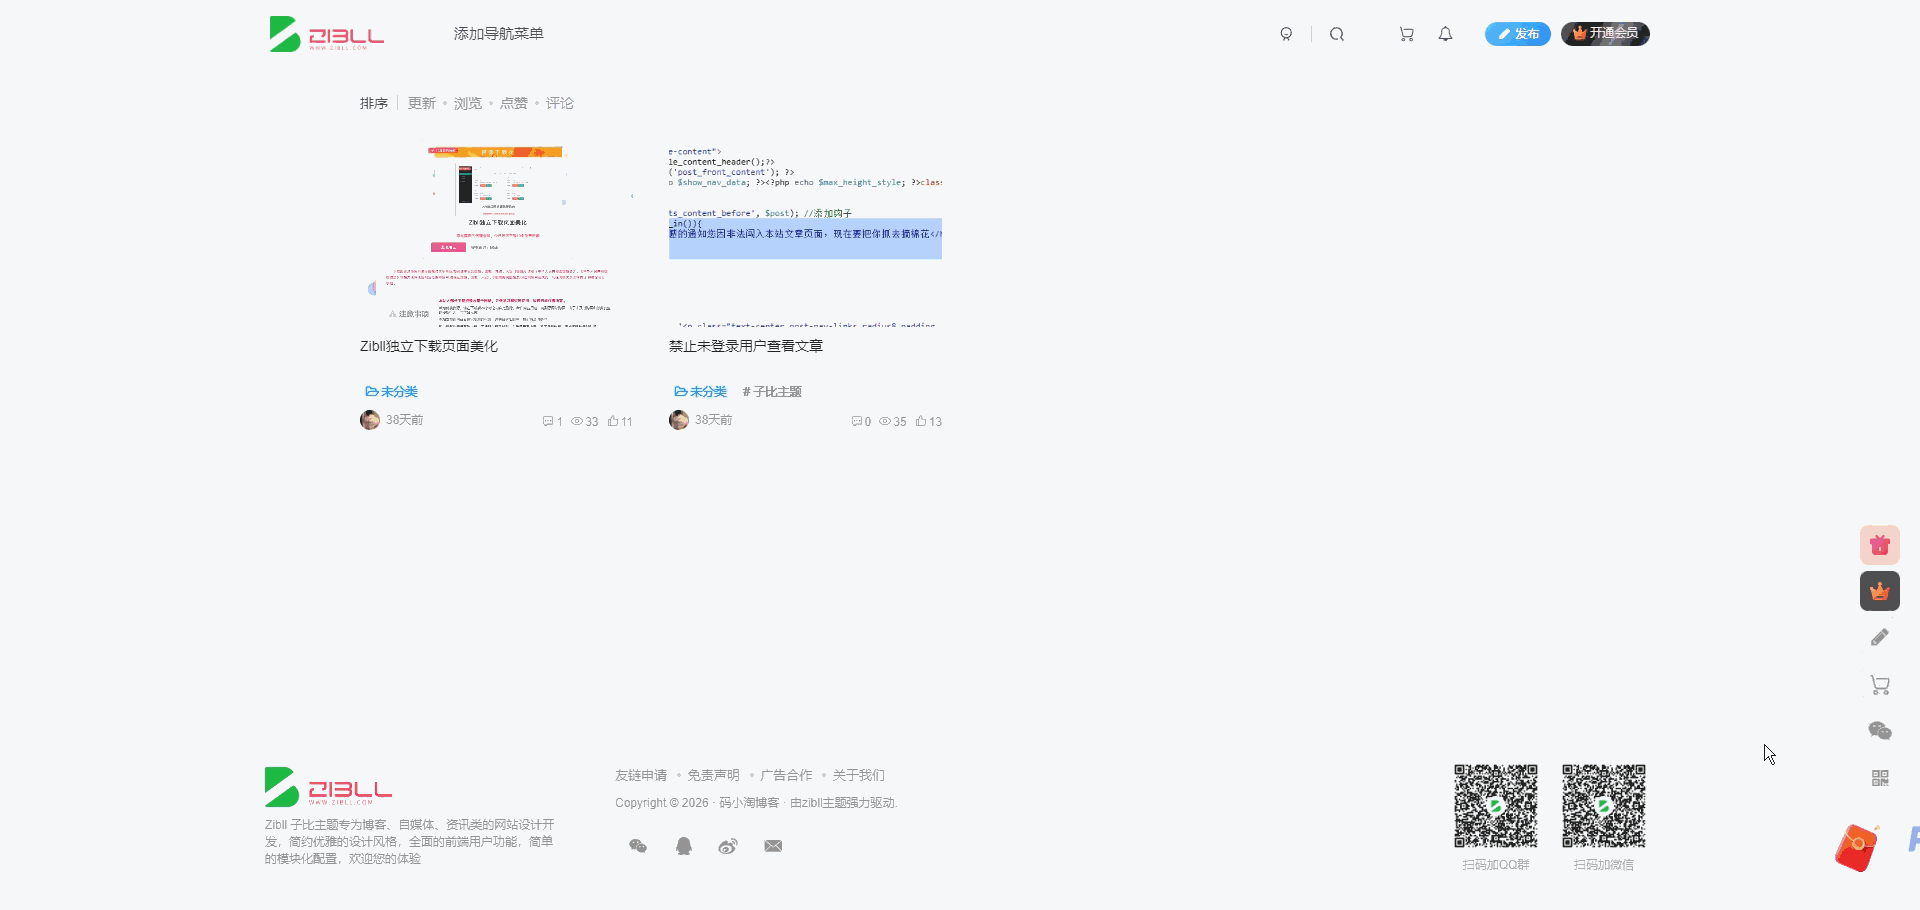This screenshot has height=910, width=1920.
Task: Click the 开通会员 button
Action: click(1605, 34)
